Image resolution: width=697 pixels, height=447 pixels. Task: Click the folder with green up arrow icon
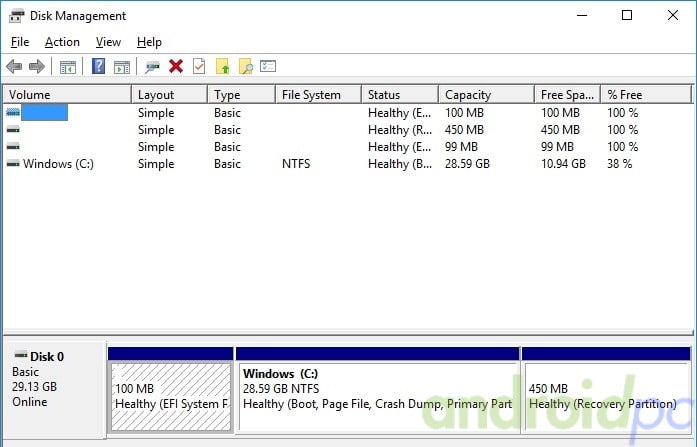pos(223,66)
